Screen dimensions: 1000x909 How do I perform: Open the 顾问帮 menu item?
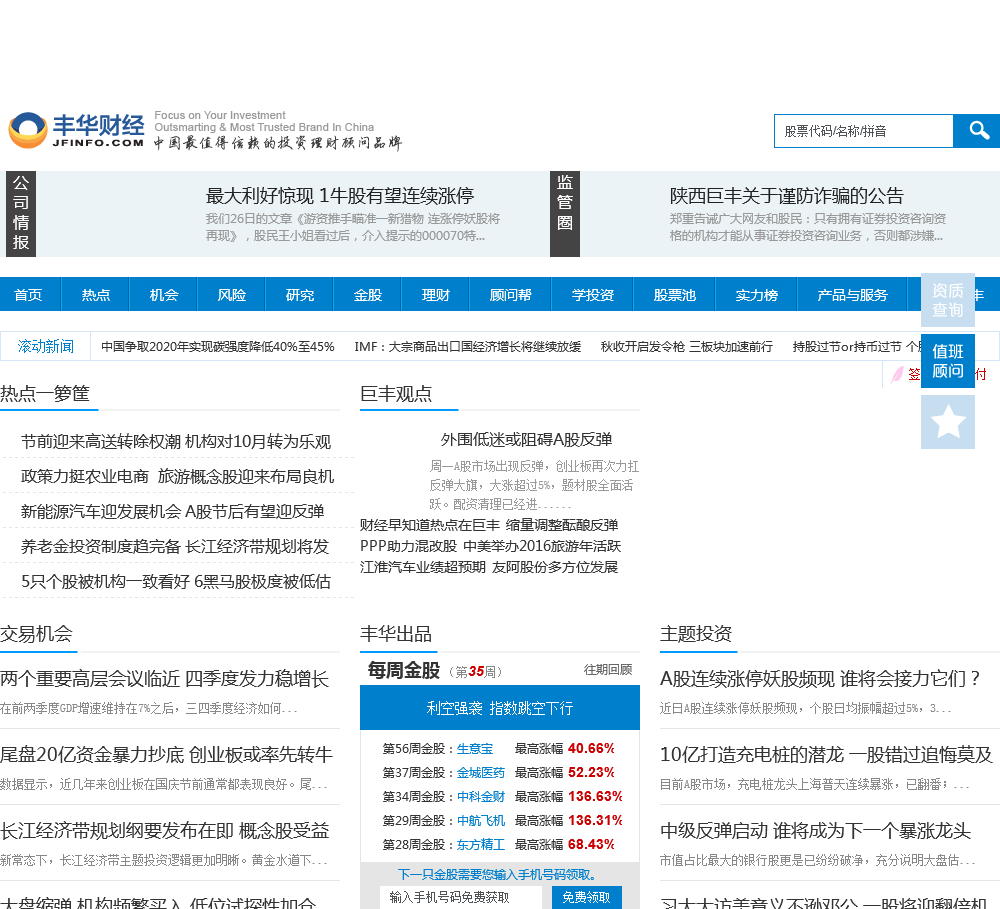point(511,295)
